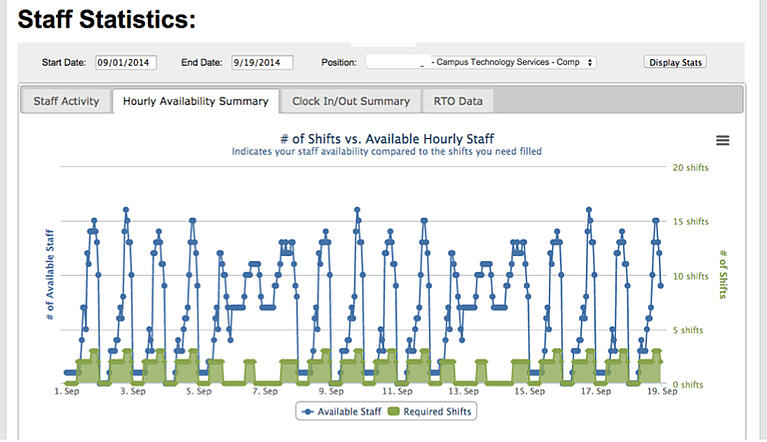Open the chart hamburger context menu
The height and width of the screenshot is (442, 767).
point(722,141)
